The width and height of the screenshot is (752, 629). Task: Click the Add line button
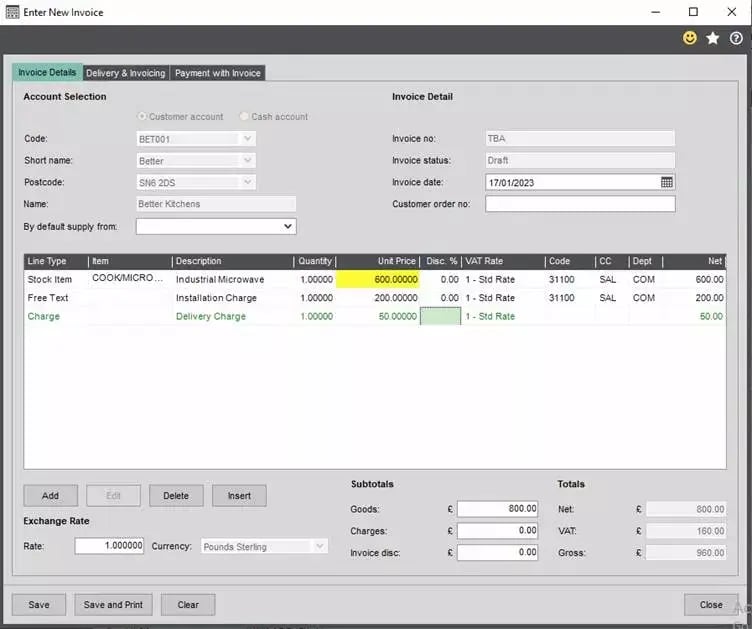point(50,495)
